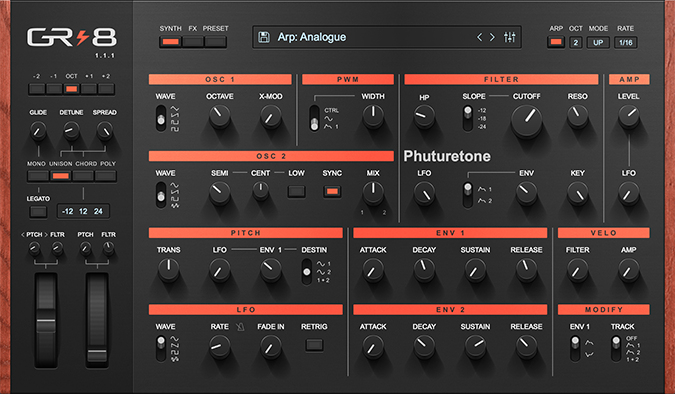
Task: Go to the next preset with right arrow
Action: (x=492, y=37)
